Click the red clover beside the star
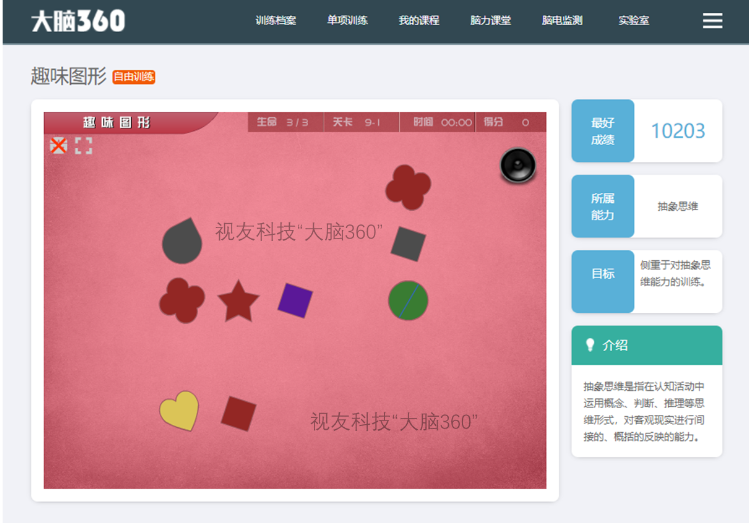The image size is (749, 523). click(182, 301)
